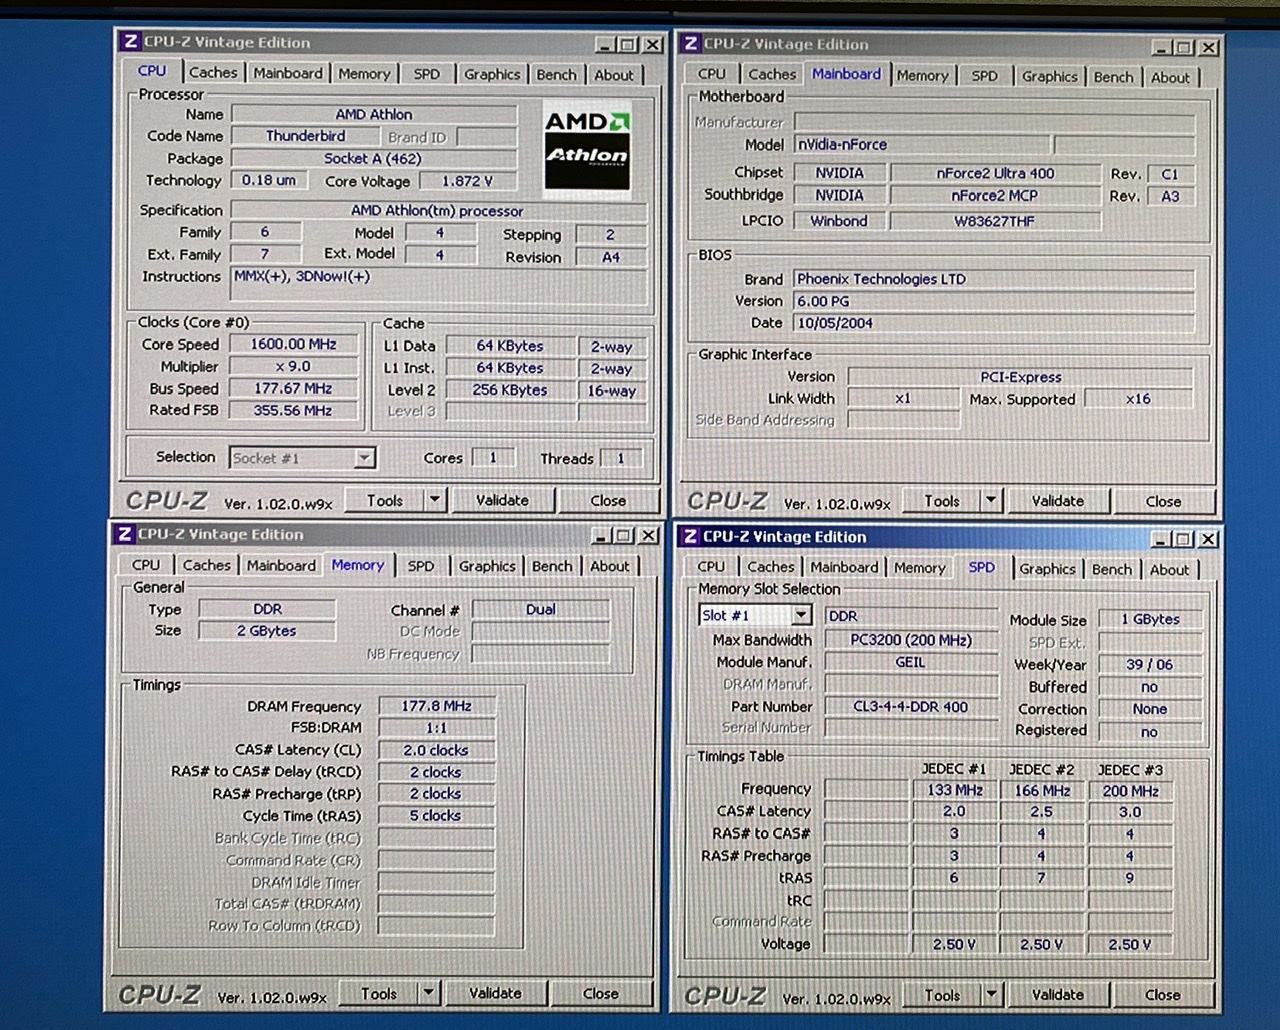Select the Mainboard tab in the SPD window
Viewport: 1280px width, 1030px height.
point(844,567)
